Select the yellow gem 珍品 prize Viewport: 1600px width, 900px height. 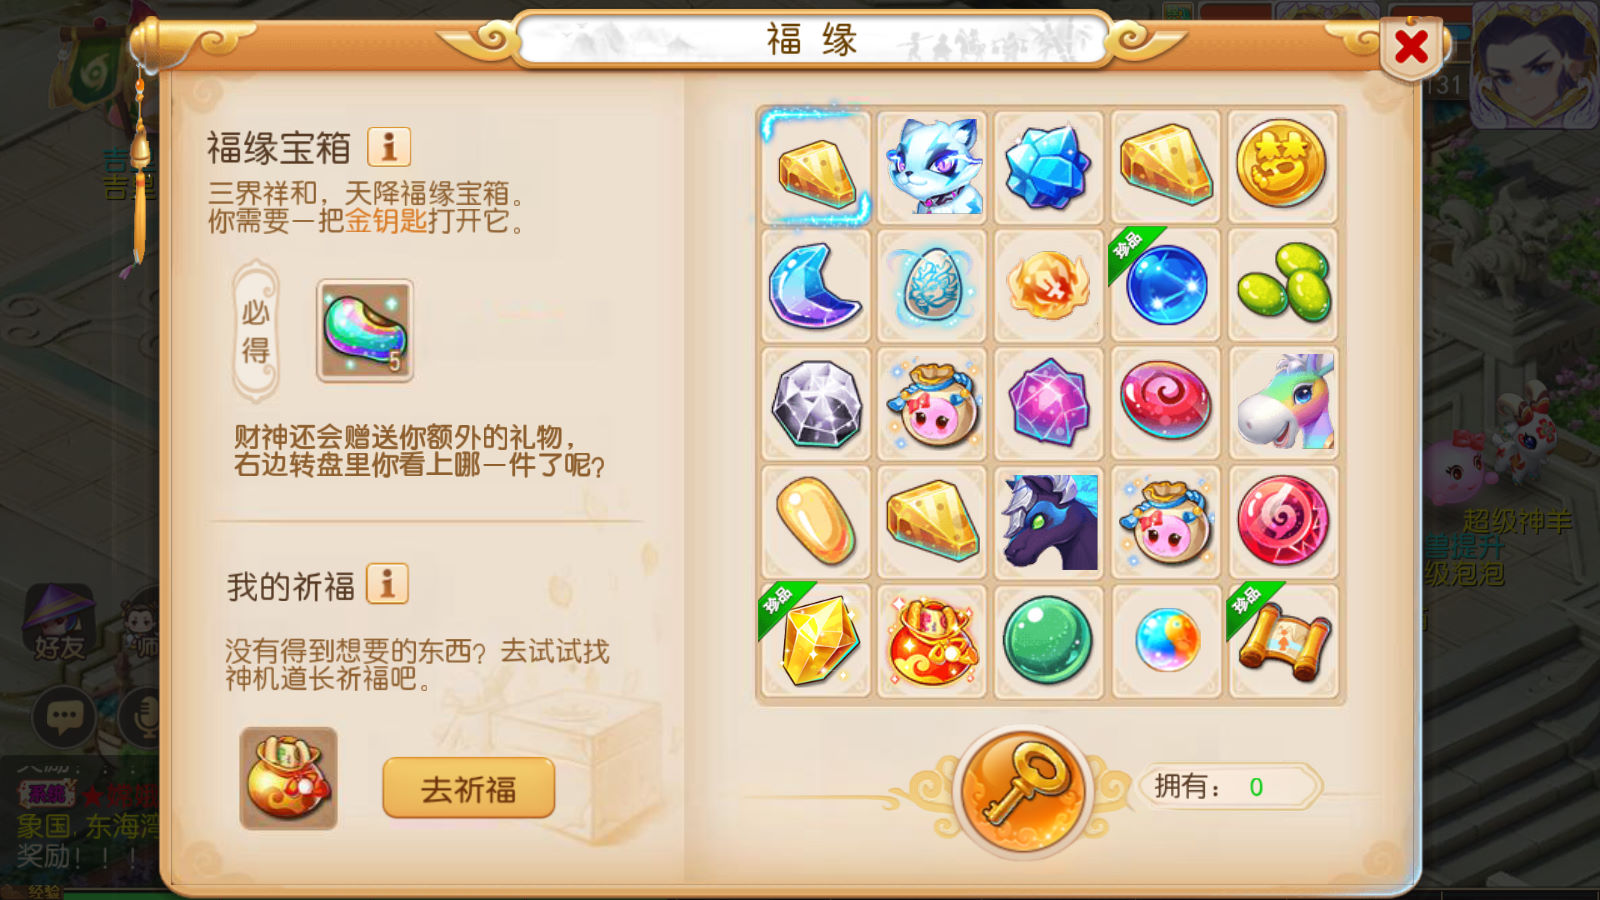point(815,641)
